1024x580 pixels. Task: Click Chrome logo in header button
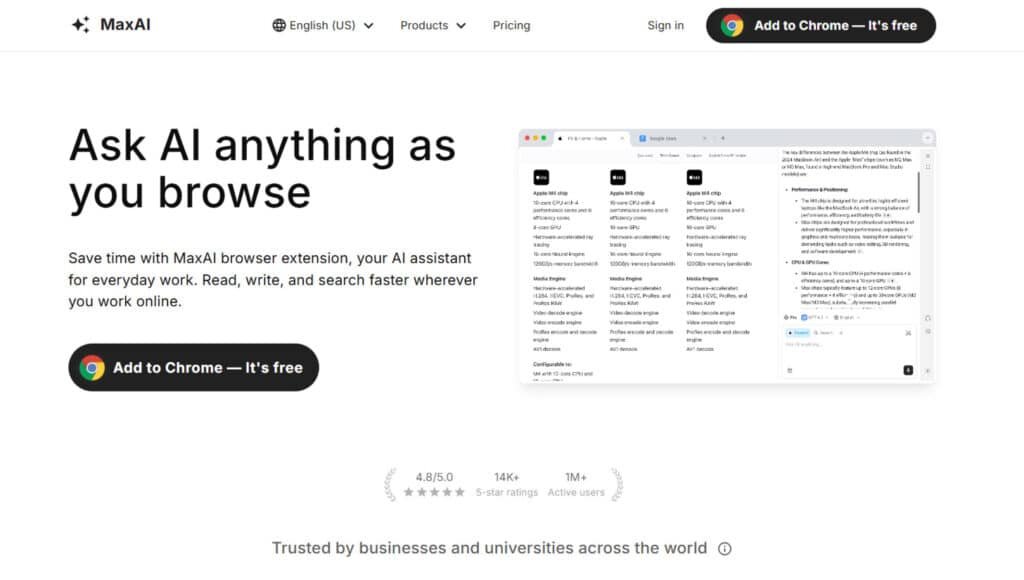click(x=733, y=26)
